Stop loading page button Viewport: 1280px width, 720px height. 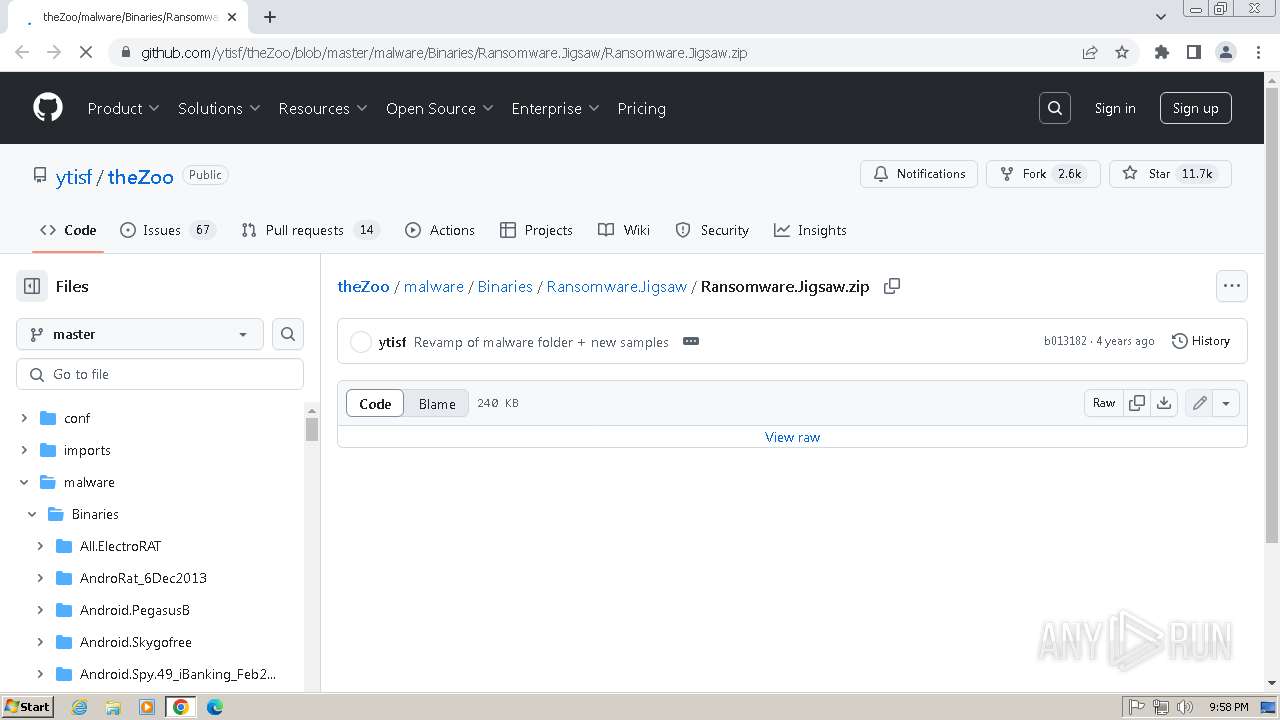click(86, 52)
